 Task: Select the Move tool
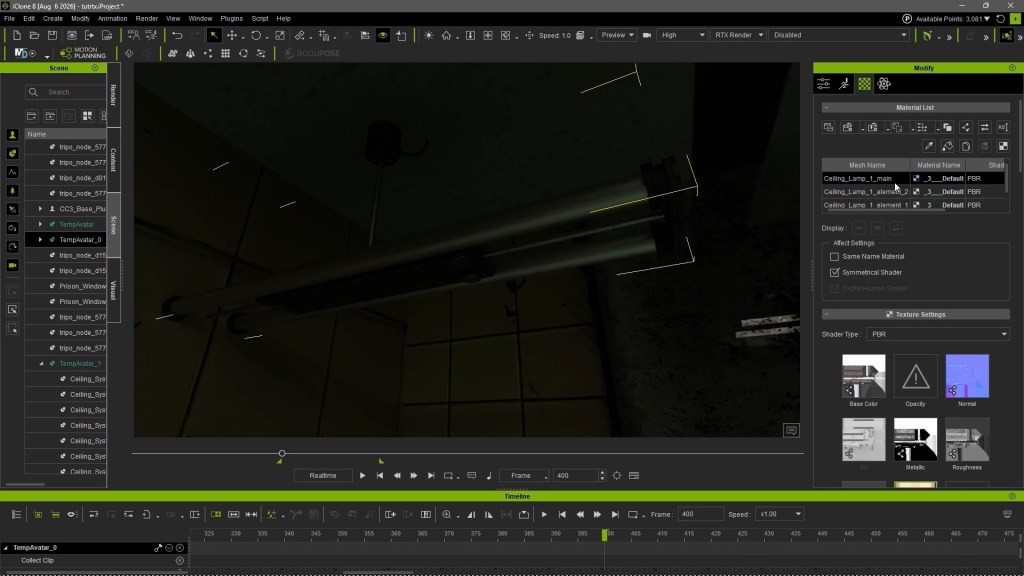coord(232,35)
